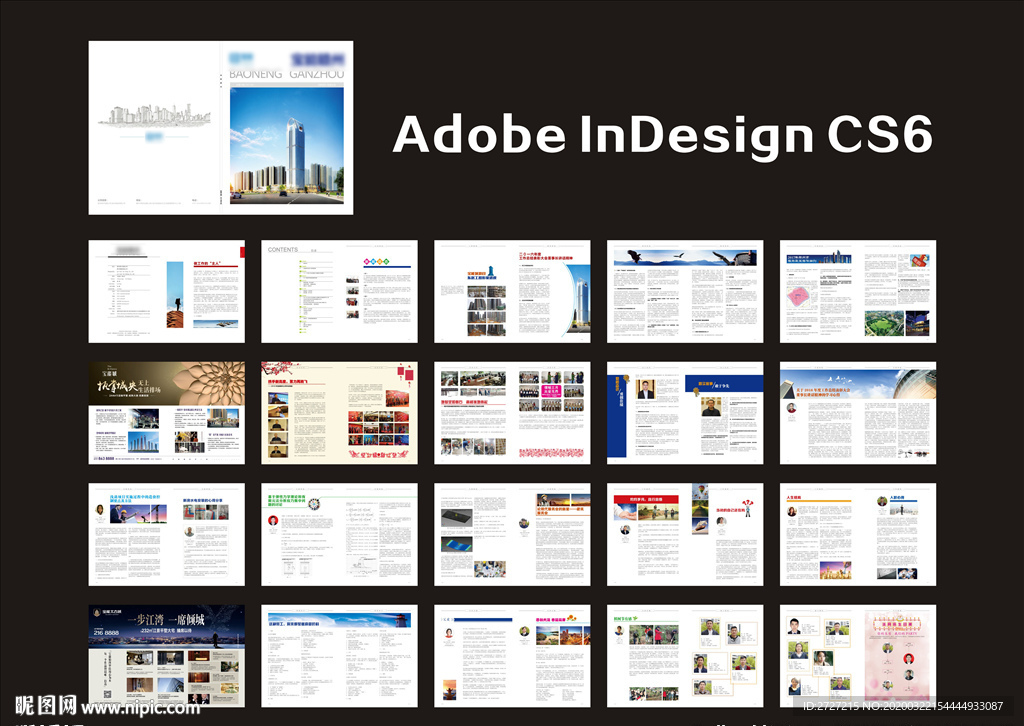The height and width of the screenshot is (726, 1024).
Task: Open the spread with pink site map
Action: (857, 291)
